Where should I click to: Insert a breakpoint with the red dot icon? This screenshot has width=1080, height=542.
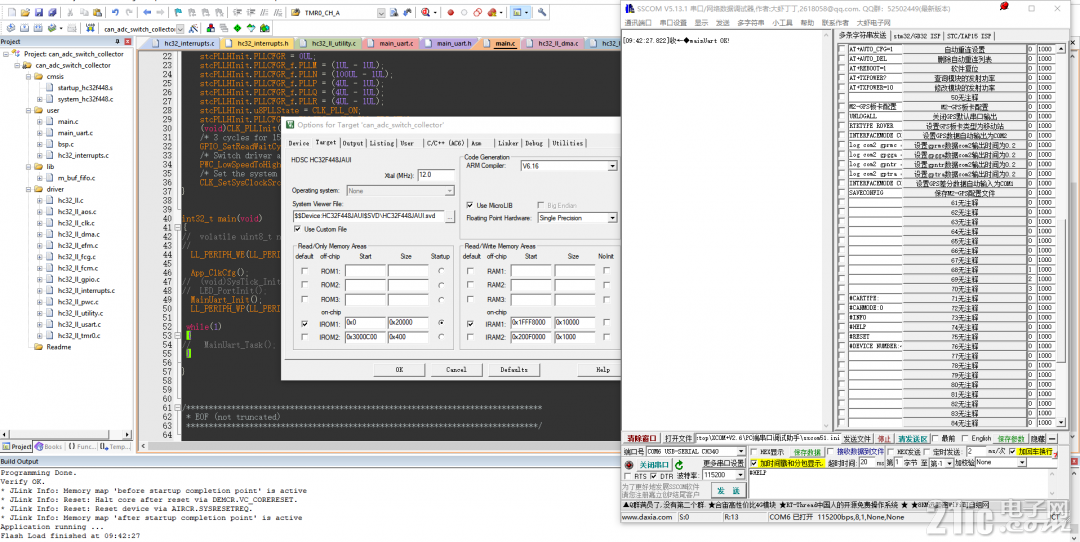point(450,12)
